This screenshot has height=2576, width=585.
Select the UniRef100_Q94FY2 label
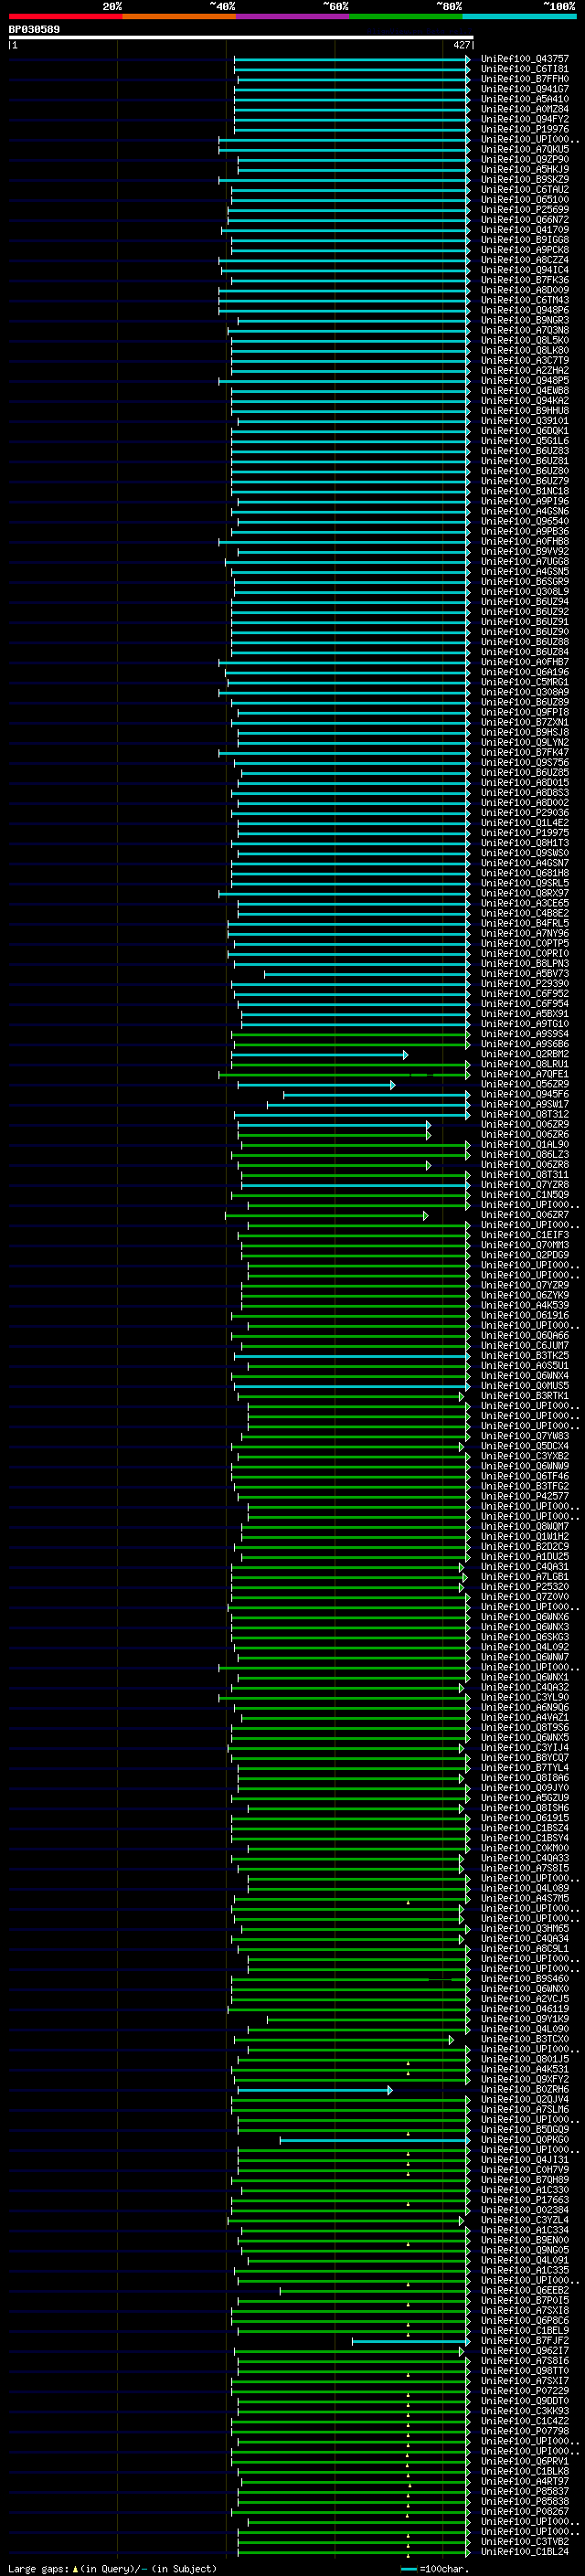click(524, 119)
